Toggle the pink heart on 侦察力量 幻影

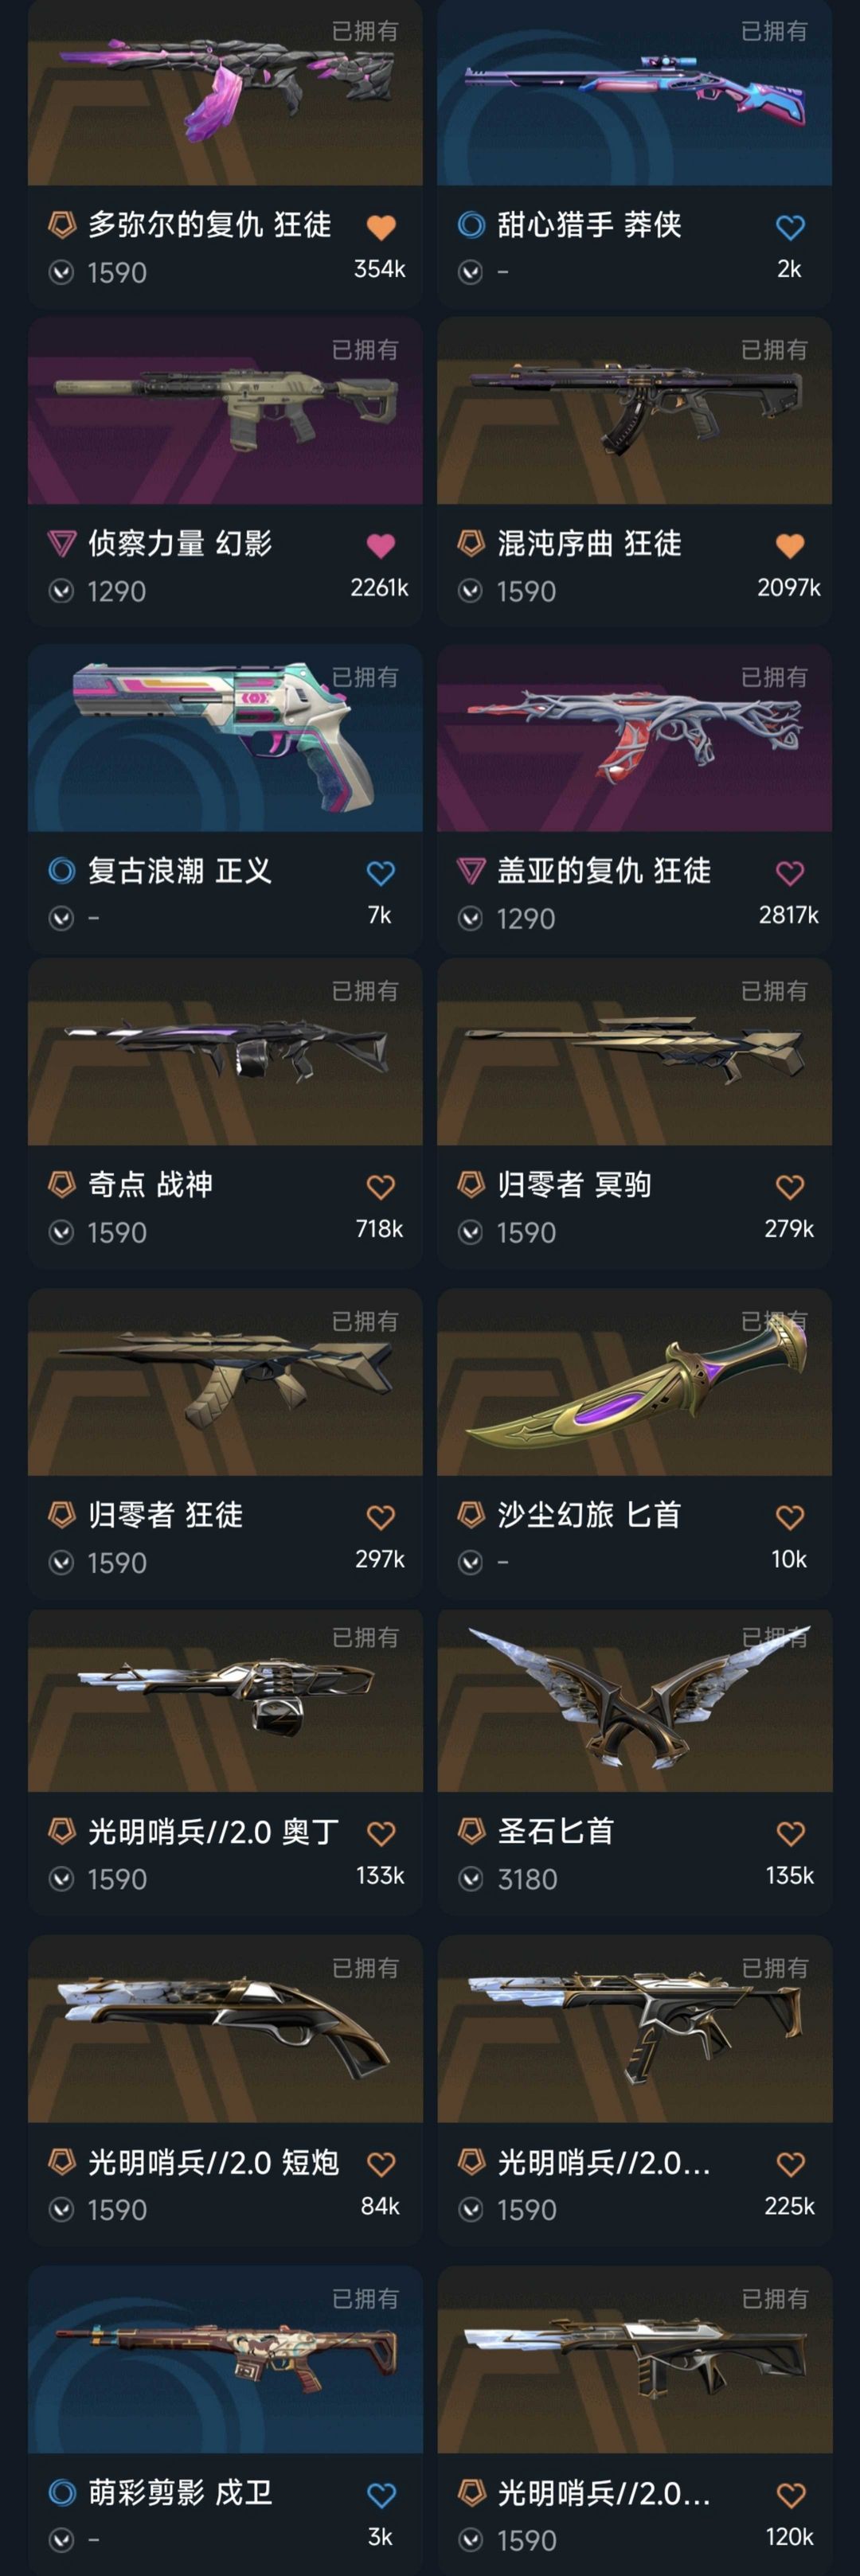coord(380,545)
